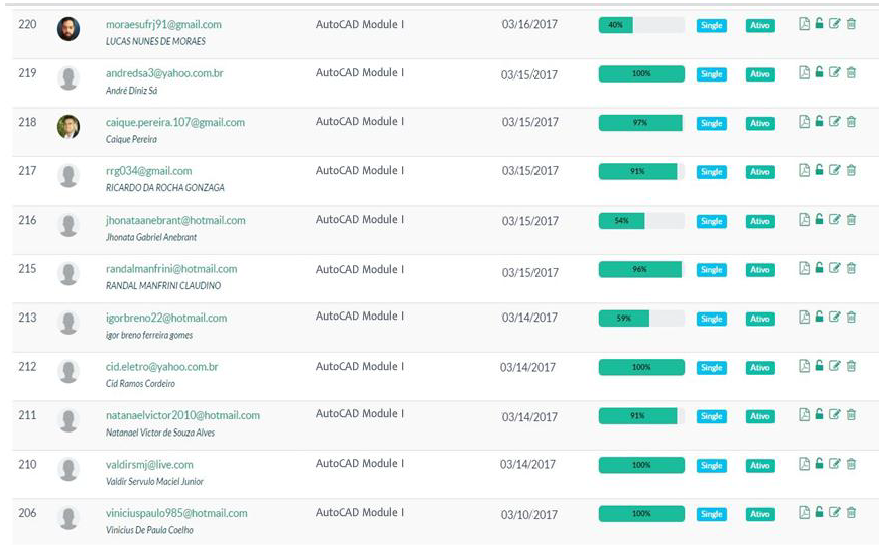Toggle the lock icon for row 220
Image resolution: width=881 pixels, height=545 pixels.
point(819,24)
